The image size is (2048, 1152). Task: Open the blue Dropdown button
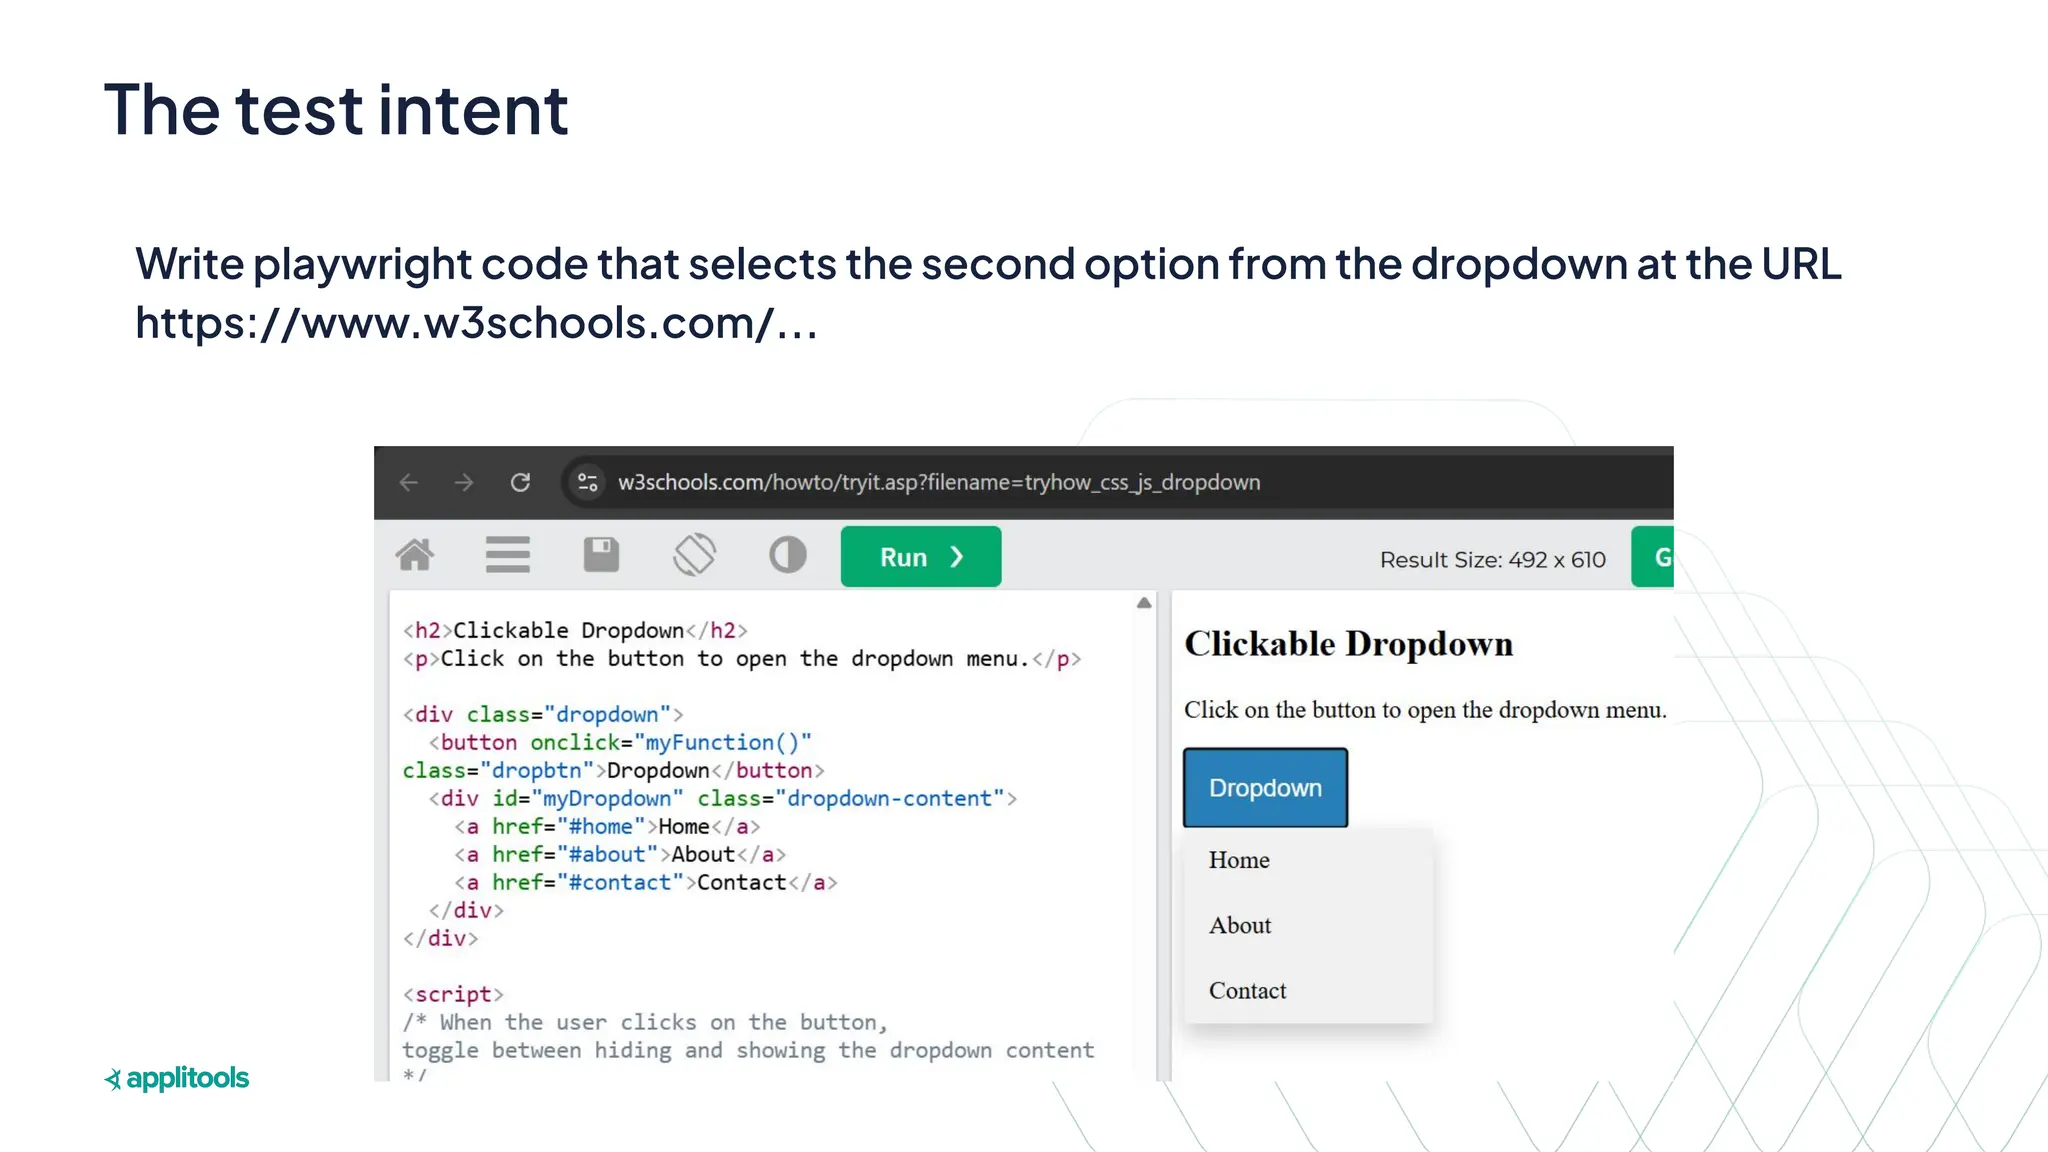tap(1265, 788)
